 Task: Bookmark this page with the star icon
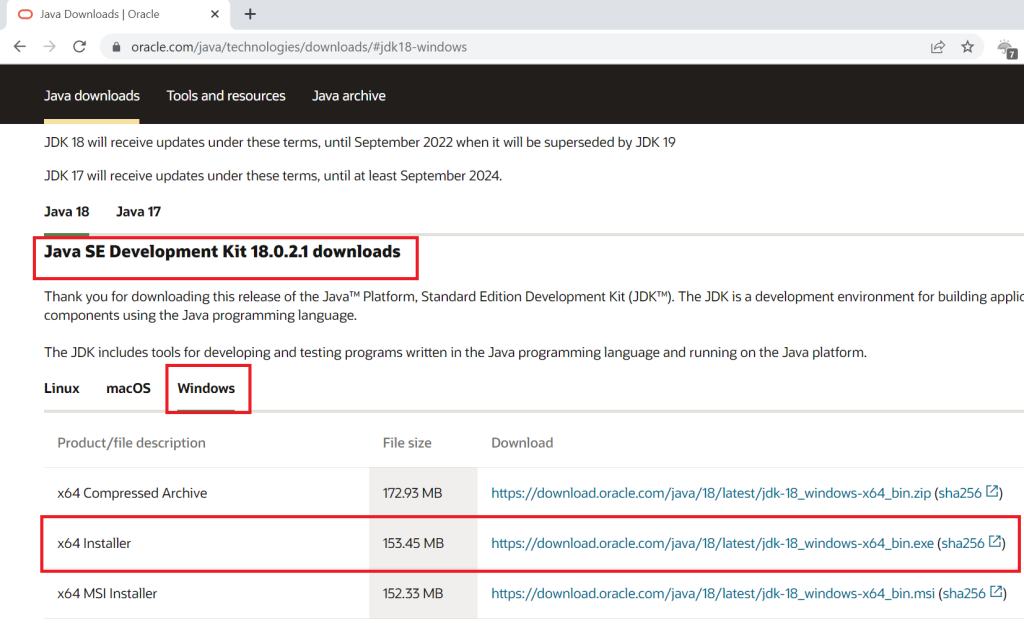[967, 47]
